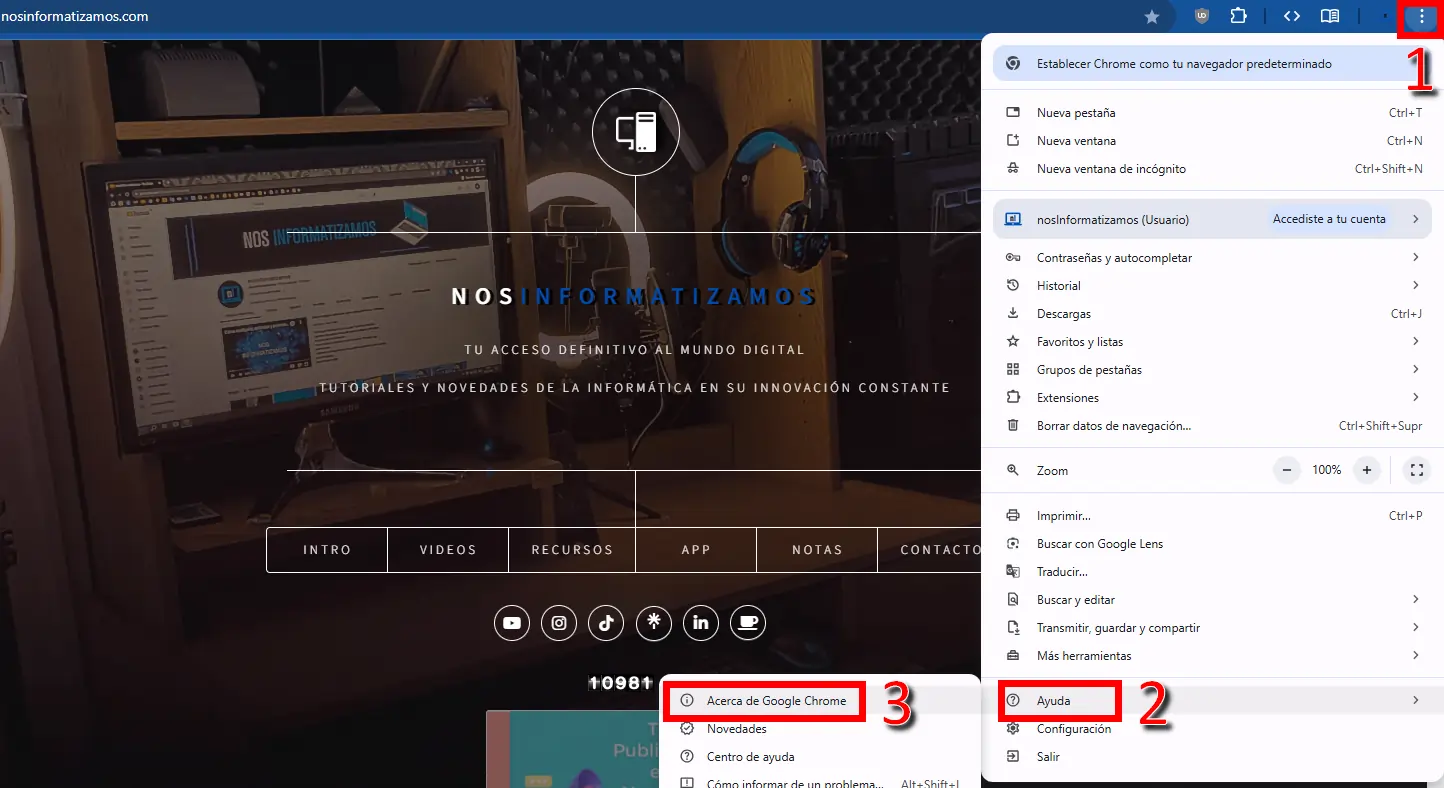
Task: Click the Traducir translate icon
Action: [1013, 572]
